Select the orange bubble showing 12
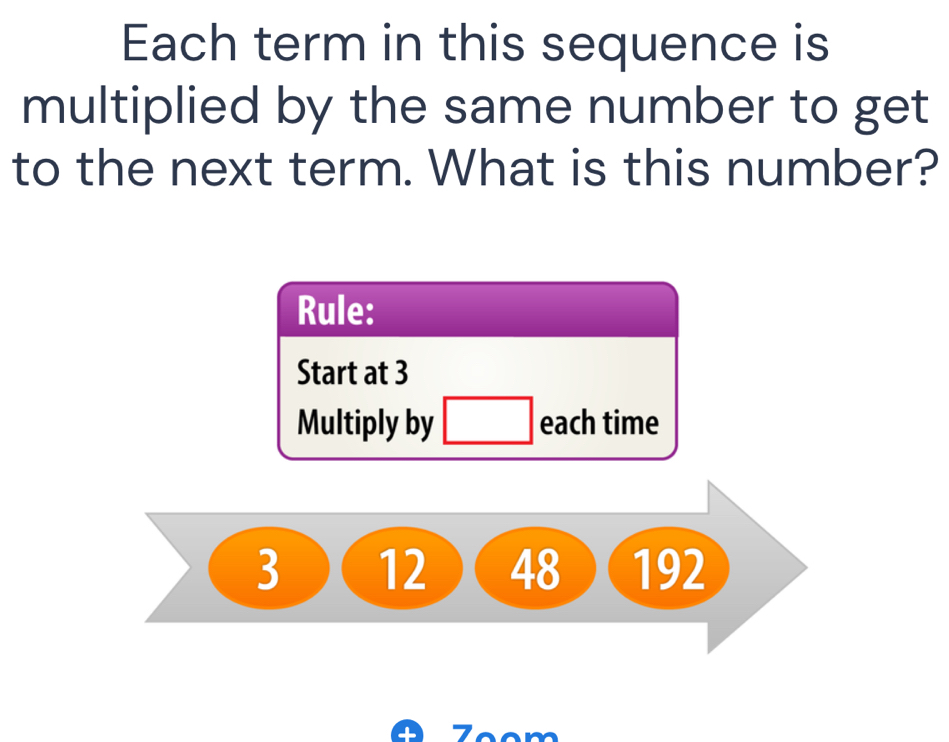 click(403, 568)
